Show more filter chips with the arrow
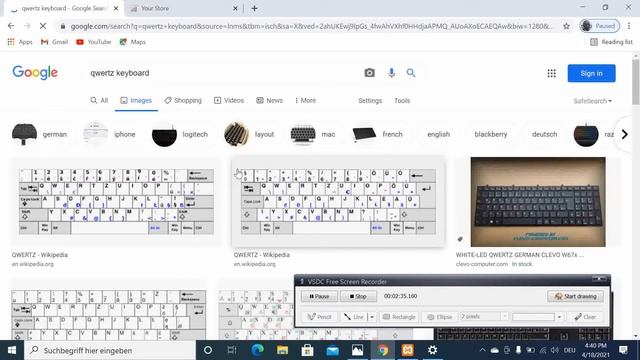Viewport: 640px width, 360px height. point(624,134)
